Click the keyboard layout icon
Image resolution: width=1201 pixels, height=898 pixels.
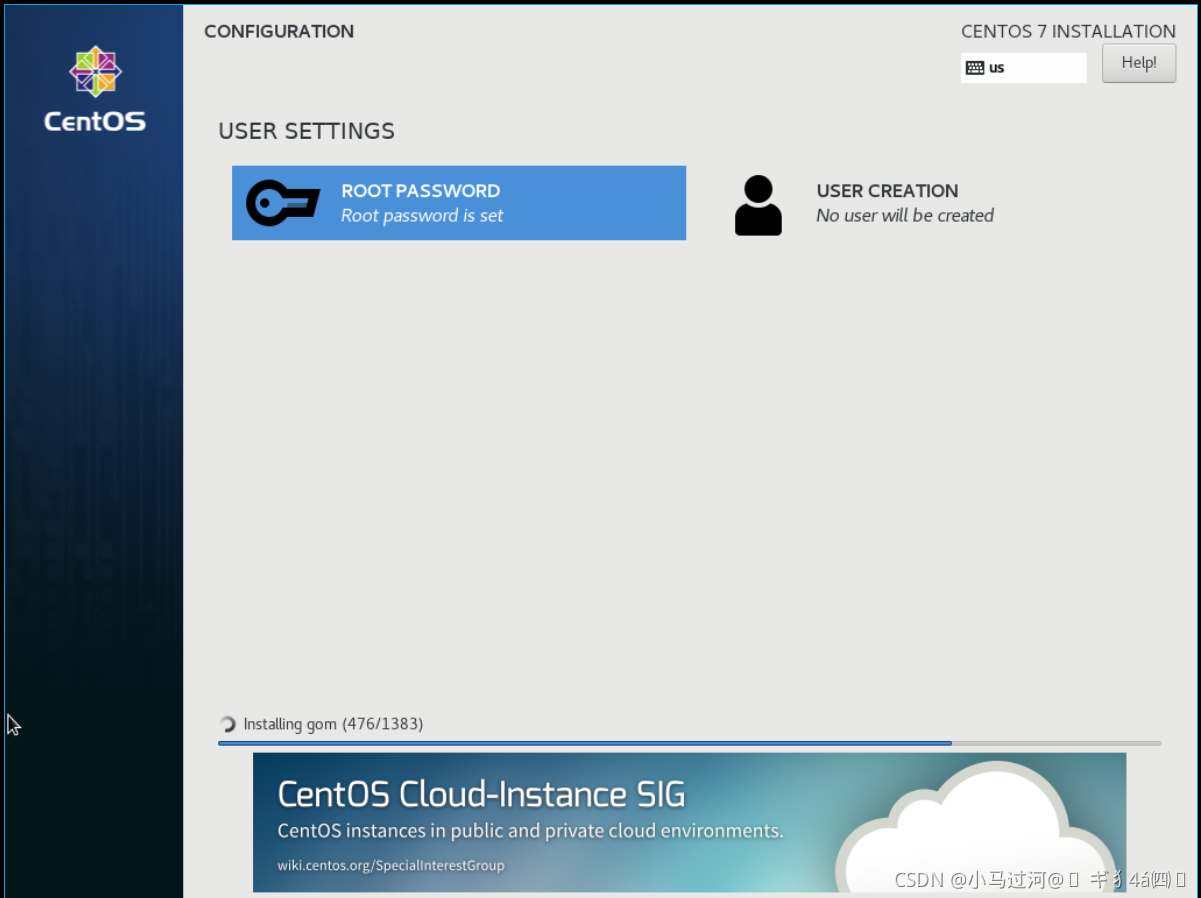pos(975,68)
